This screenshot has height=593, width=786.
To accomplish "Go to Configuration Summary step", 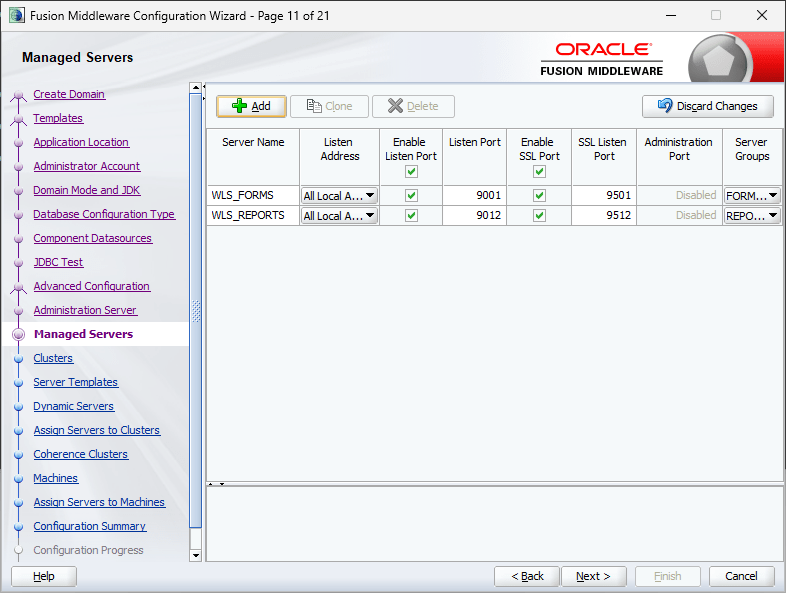I will tap(90, 526).
